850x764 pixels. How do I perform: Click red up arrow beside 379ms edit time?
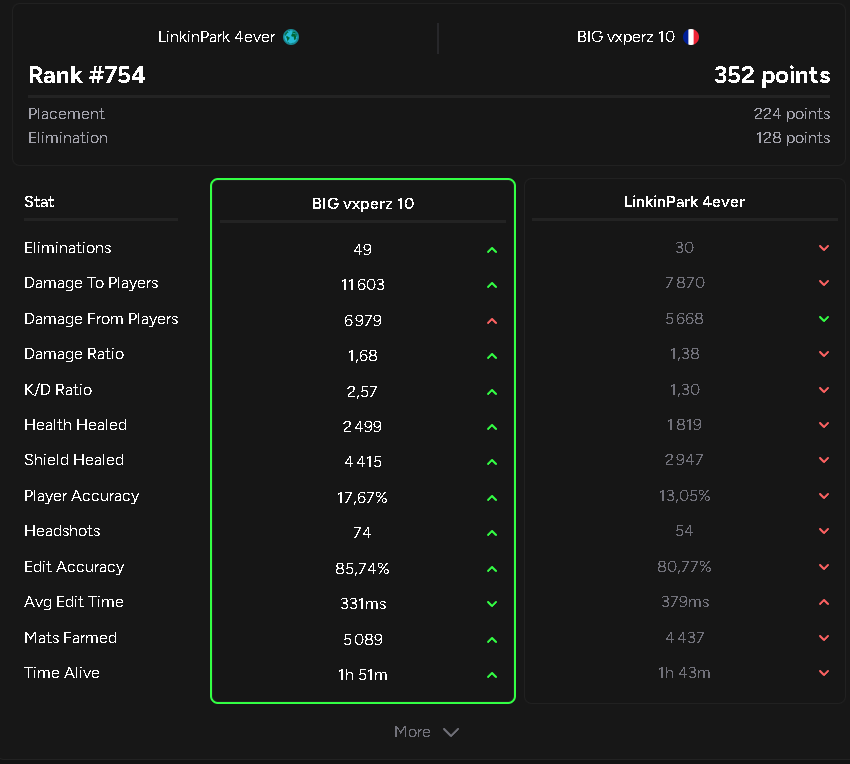(x=824, y=602)
